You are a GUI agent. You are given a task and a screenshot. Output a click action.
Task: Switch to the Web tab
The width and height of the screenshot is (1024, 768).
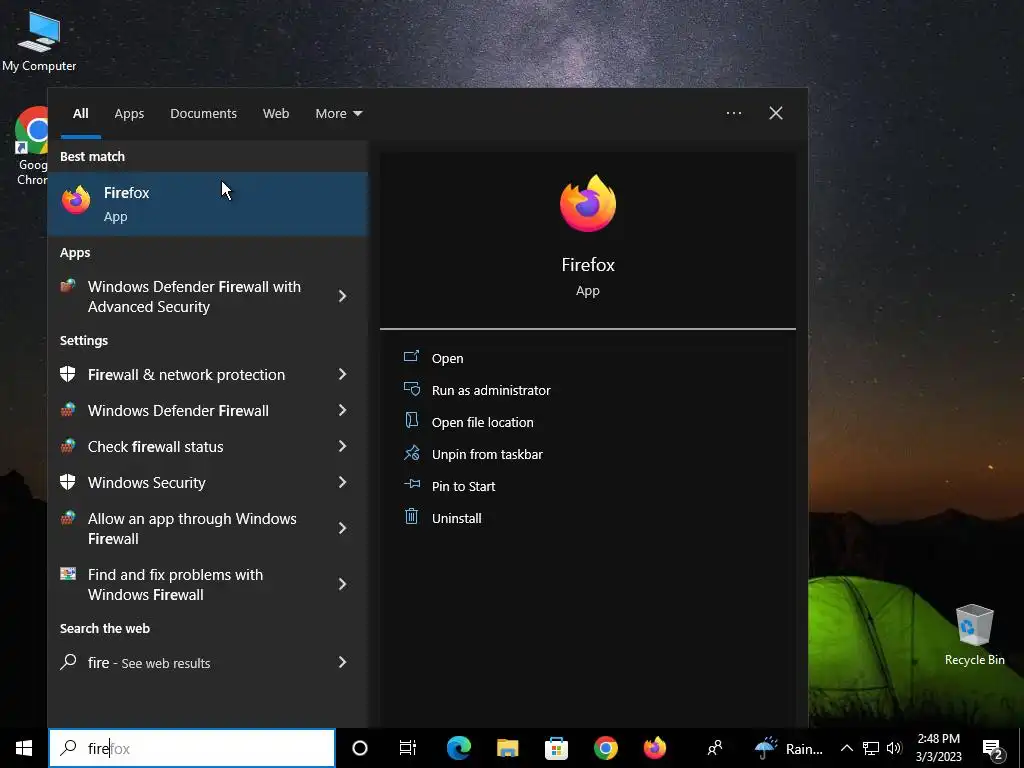pyautogui.click(x=276, y=114)
